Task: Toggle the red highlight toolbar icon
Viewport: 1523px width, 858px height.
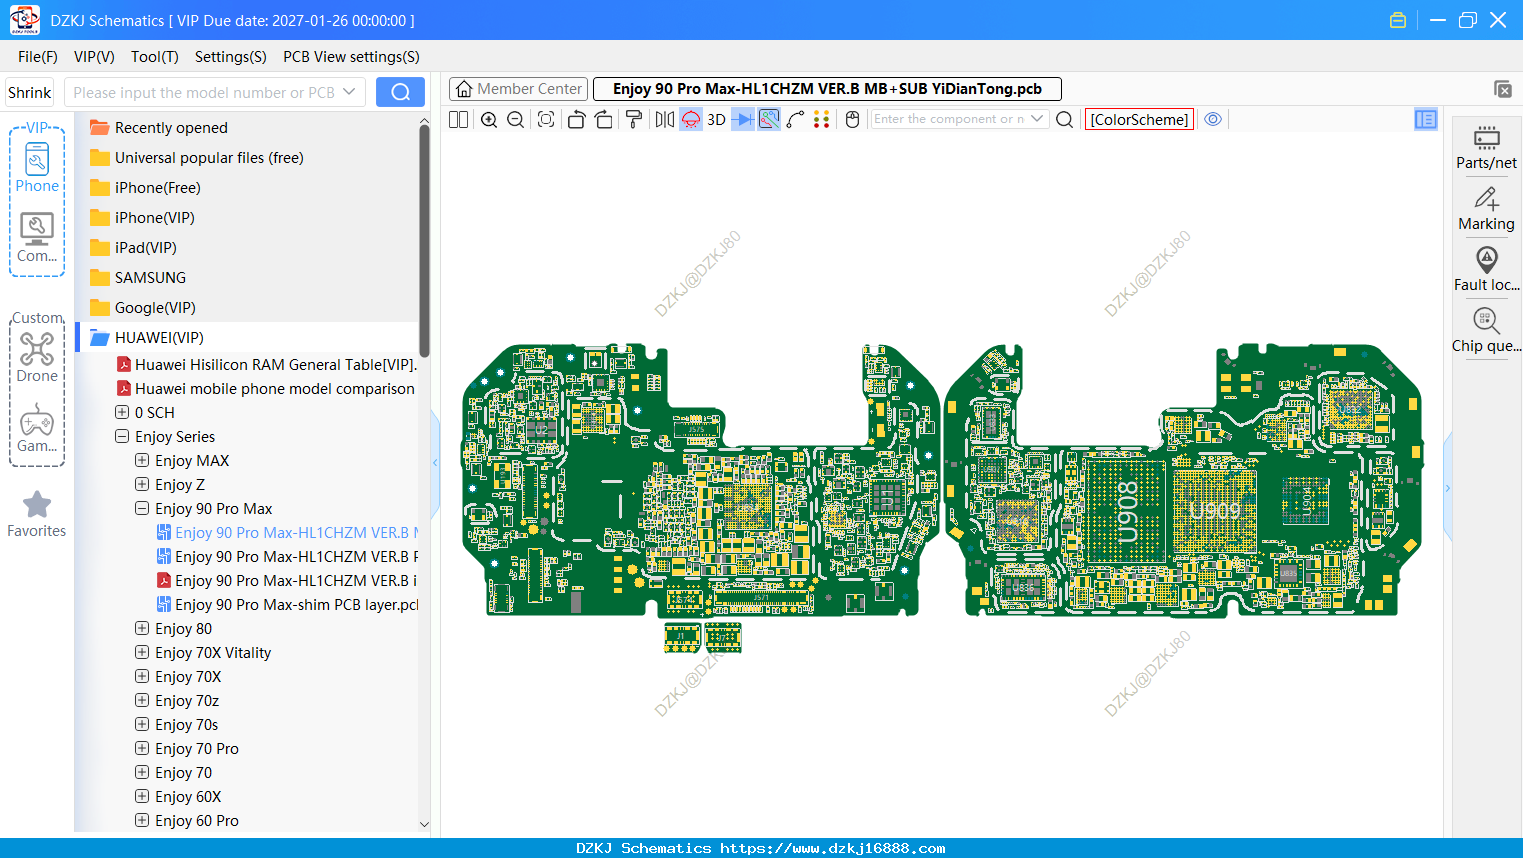Action: click(x=691, y=120)
